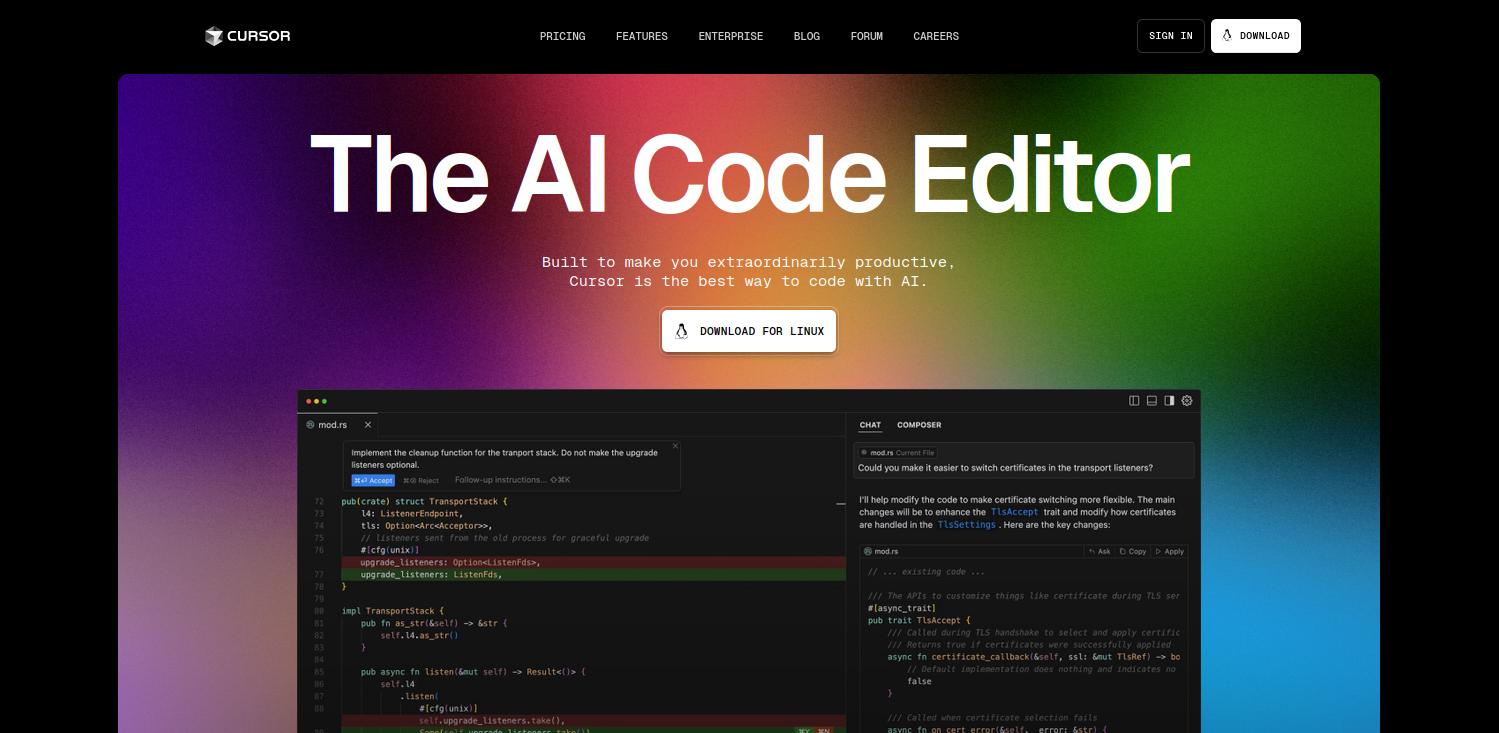The height and width of the screenshot is (733, 1499).
Task: Click the removed line 'upgrade_listeners: Option<ListenFds>,'
Action: pyautogui.click(x=450, y=562)
